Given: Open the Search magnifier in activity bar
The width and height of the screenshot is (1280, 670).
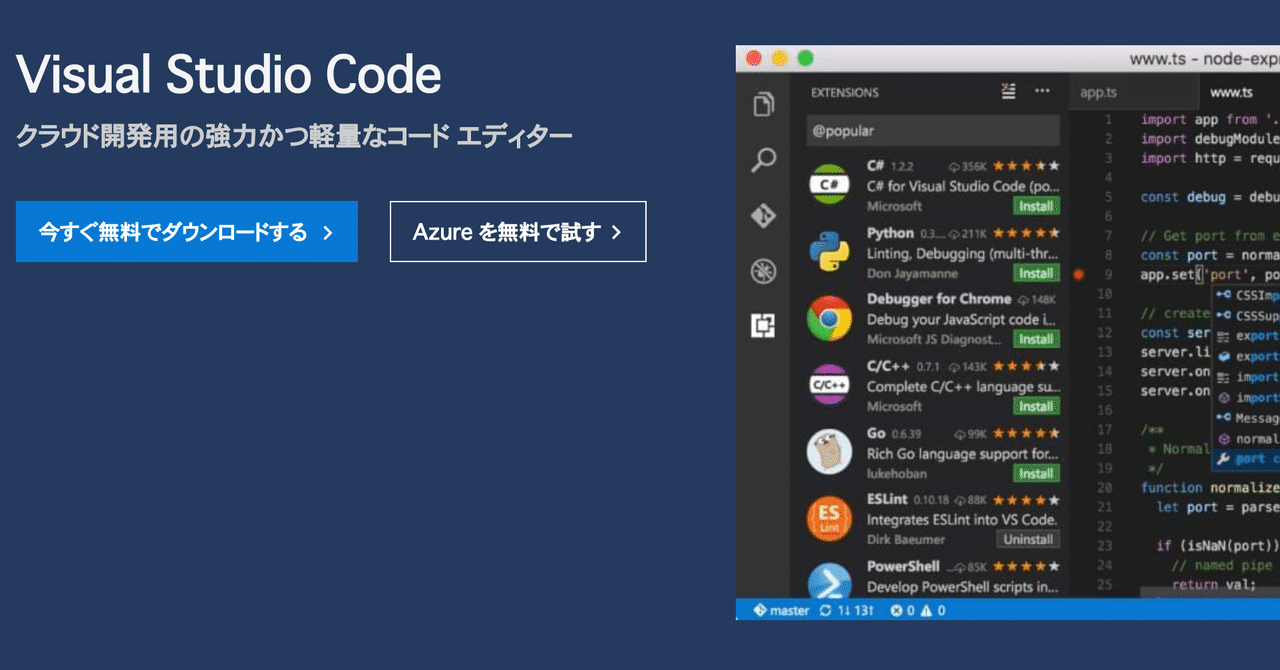Looking at the screenshot, I should tap(764, 159).
